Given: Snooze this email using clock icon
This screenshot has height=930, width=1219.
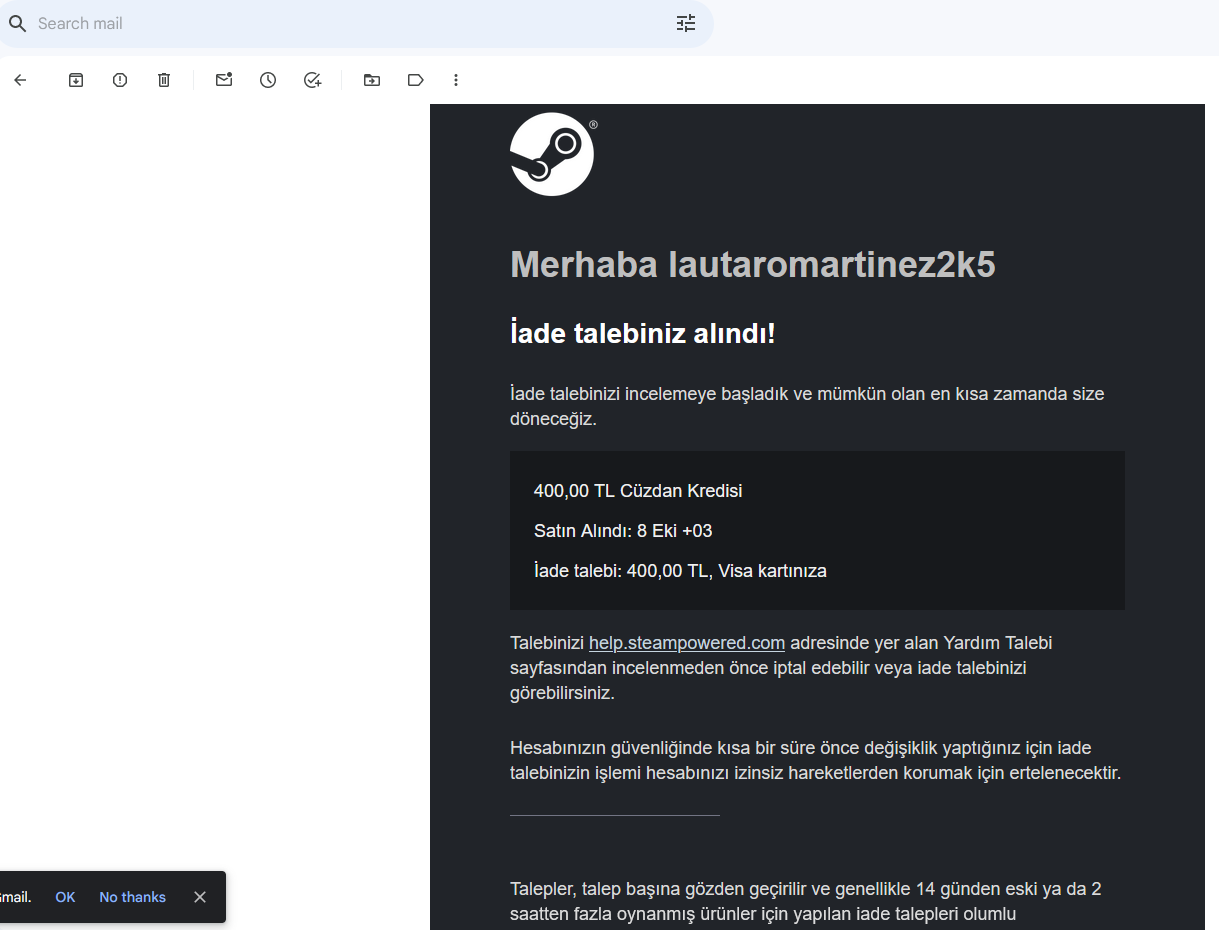Looking at the screenshot, I should (268, 80).
